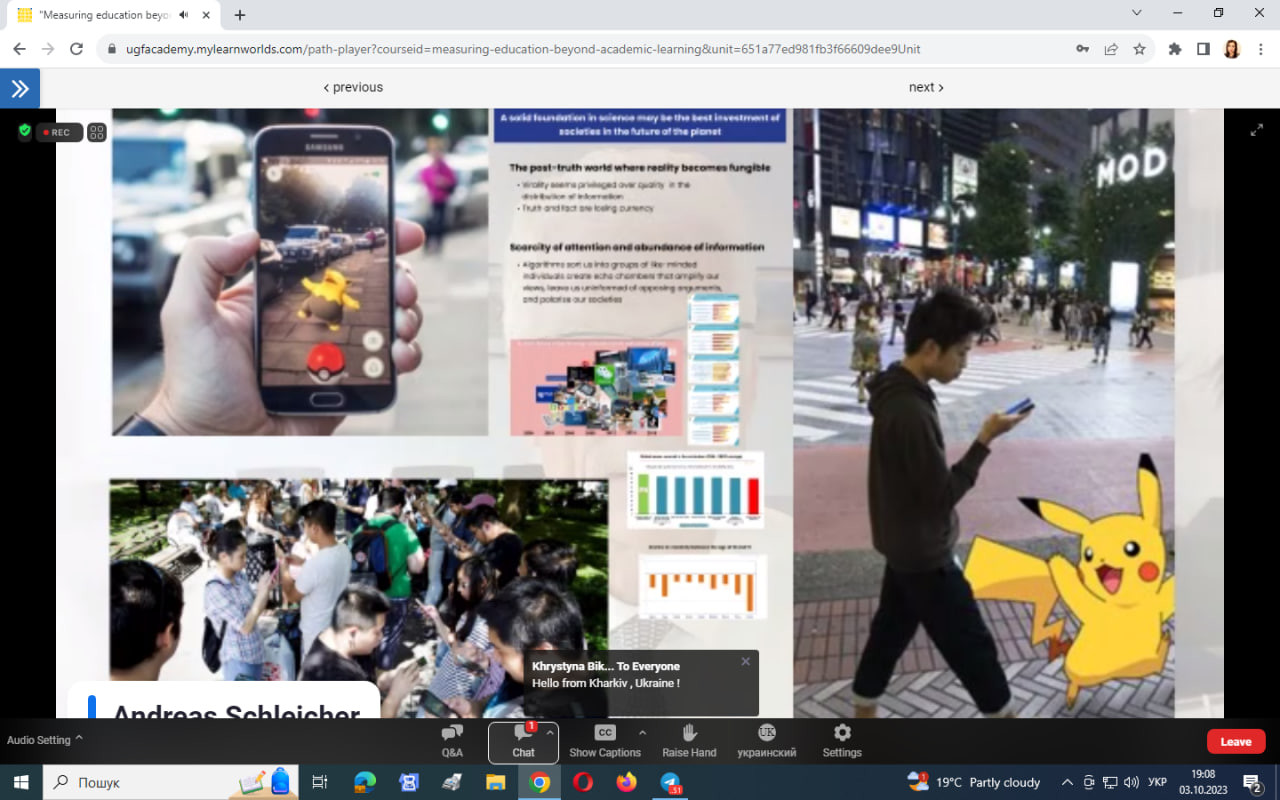Bookmark this page with the star icon
Screen dimensions: 1280x800
[1139, 49]
